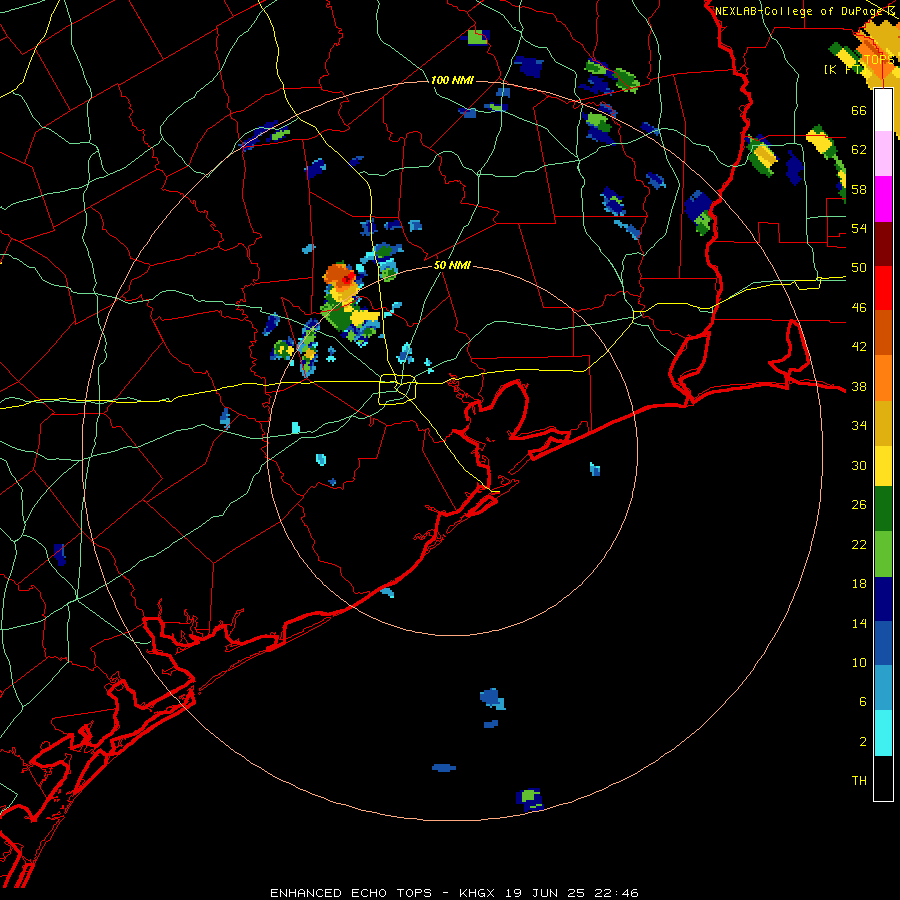
Task: Pick the light green legend swatch
Action: tap(883, 554)
